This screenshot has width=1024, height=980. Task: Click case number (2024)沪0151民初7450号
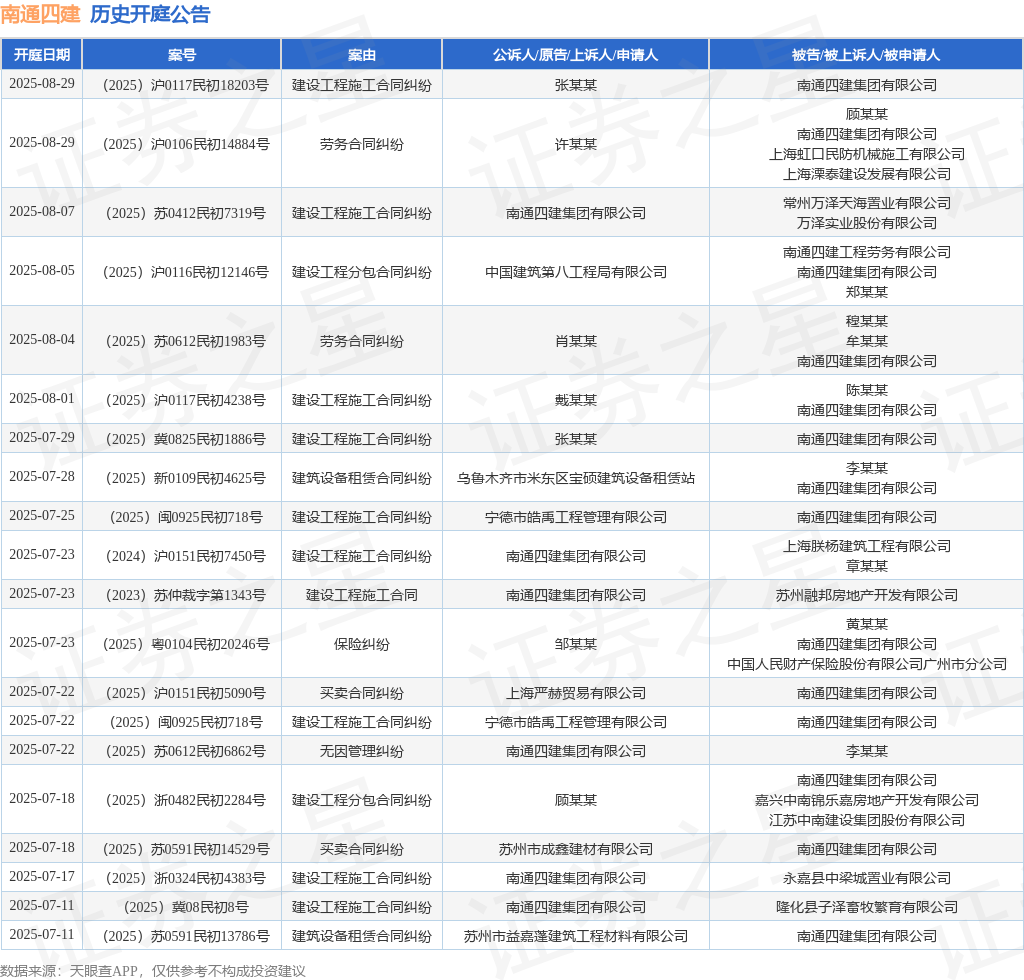tap(185, 556)
